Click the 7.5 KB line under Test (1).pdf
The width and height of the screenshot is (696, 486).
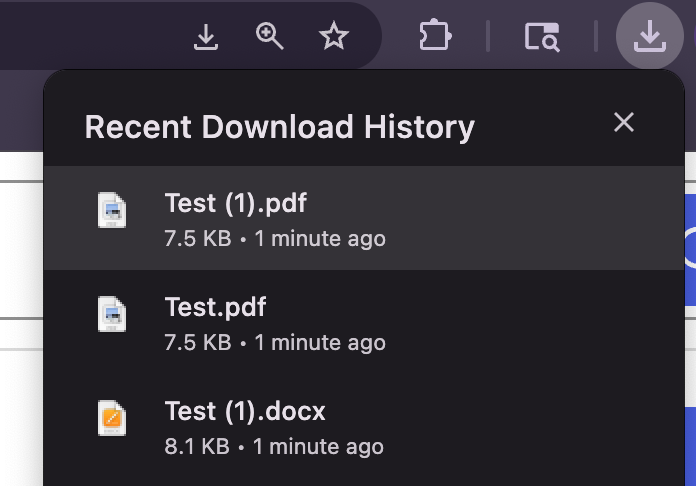click(275, 239)
